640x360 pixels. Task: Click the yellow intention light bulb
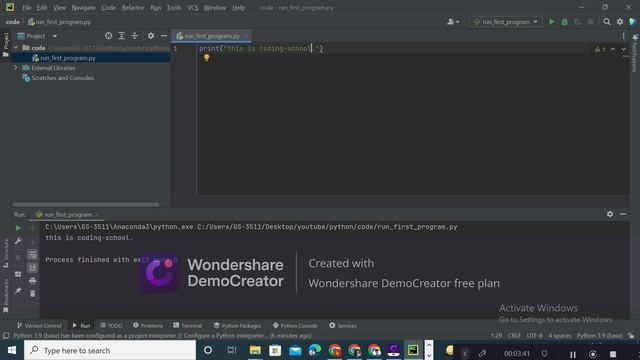point(207,58)
